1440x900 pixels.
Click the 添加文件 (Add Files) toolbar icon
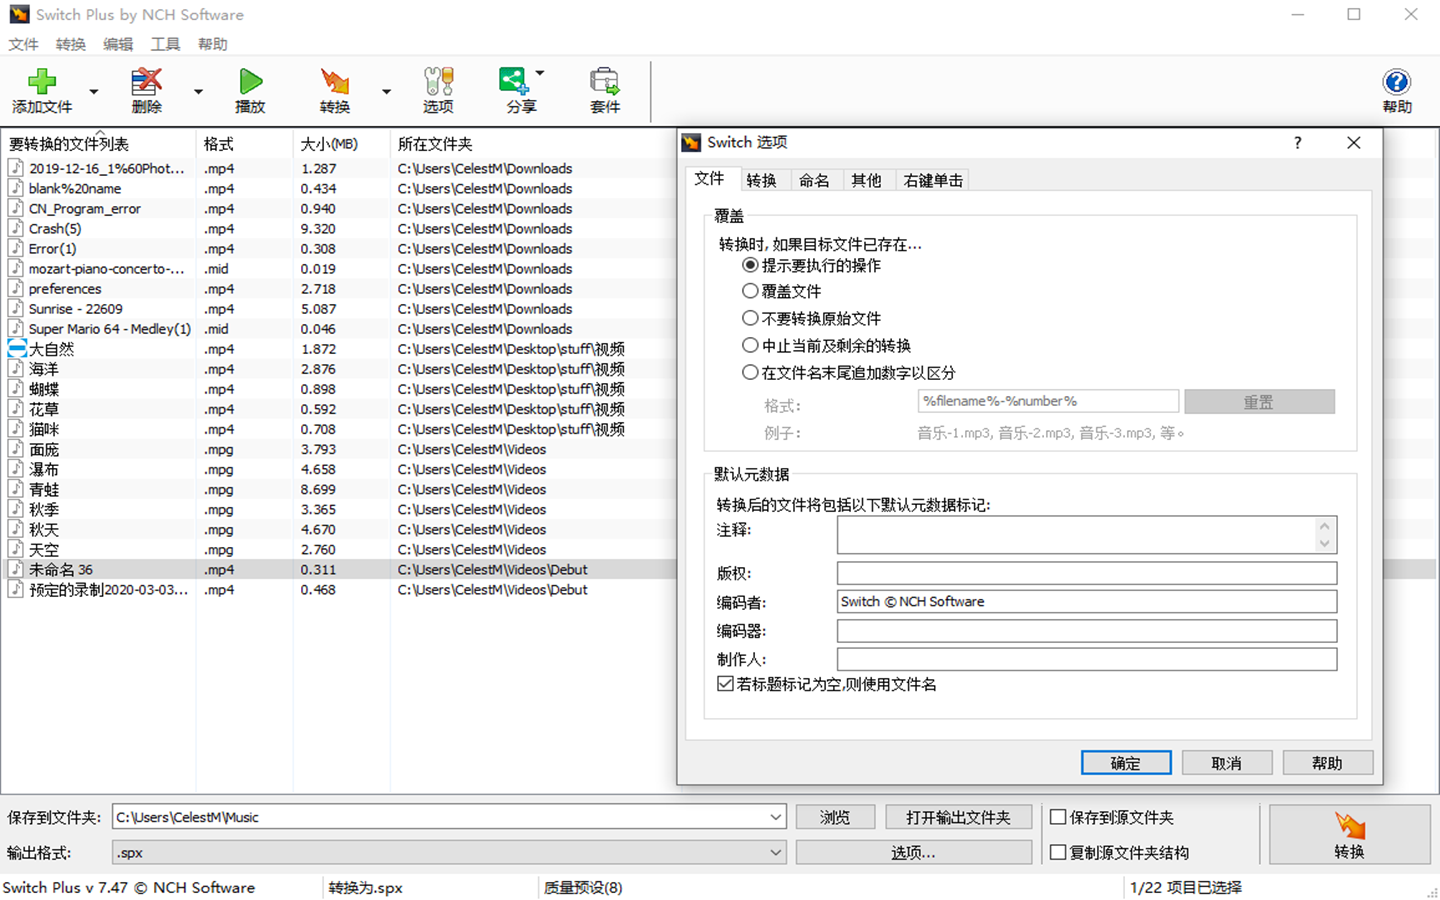pyautogui.click(x=42, y=90)
